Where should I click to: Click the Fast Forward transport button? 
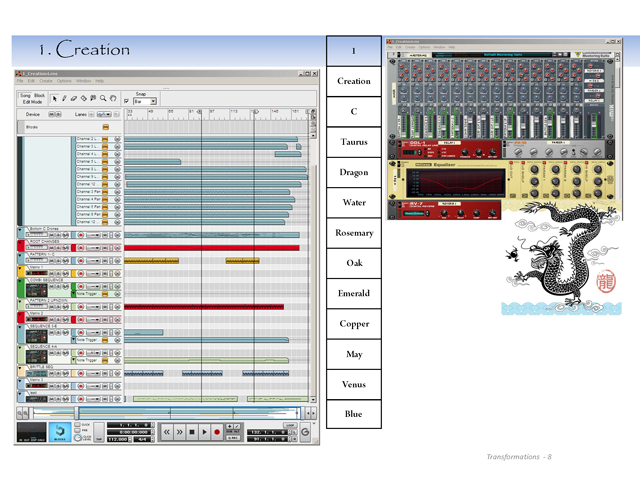(x=179, y=432)
